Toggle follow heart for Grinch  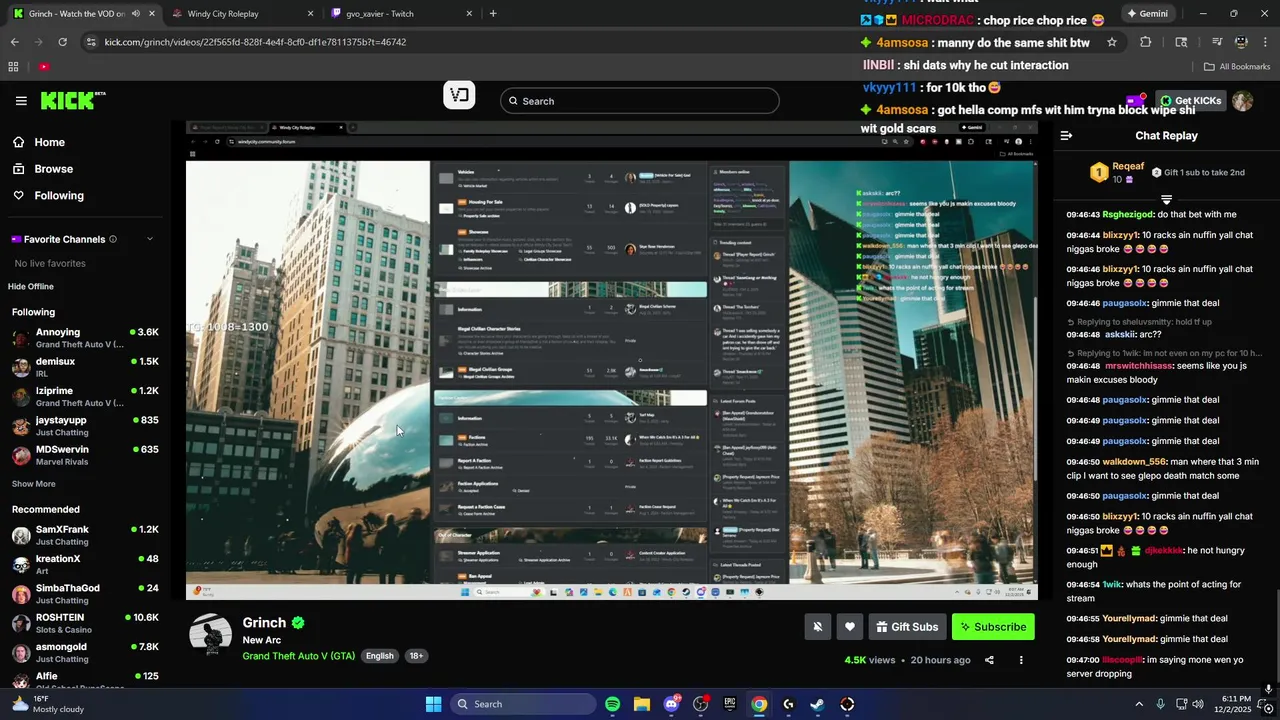point(849,627)
